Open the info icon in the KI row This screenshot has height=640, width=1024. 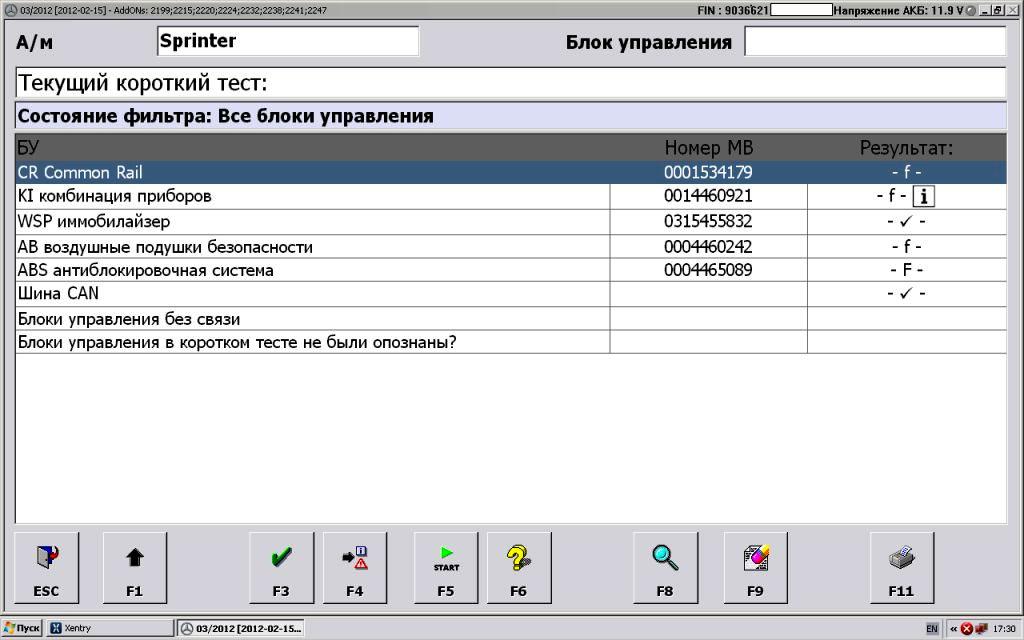tap(923, 196)
